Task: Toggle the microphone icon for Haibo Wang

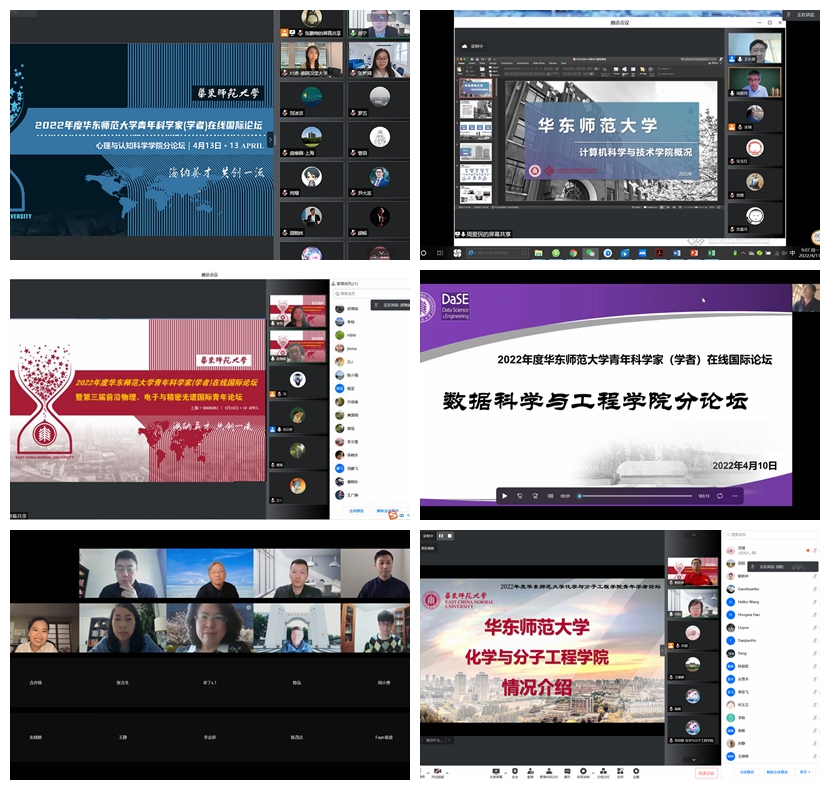Action: (x=815, y=602)
